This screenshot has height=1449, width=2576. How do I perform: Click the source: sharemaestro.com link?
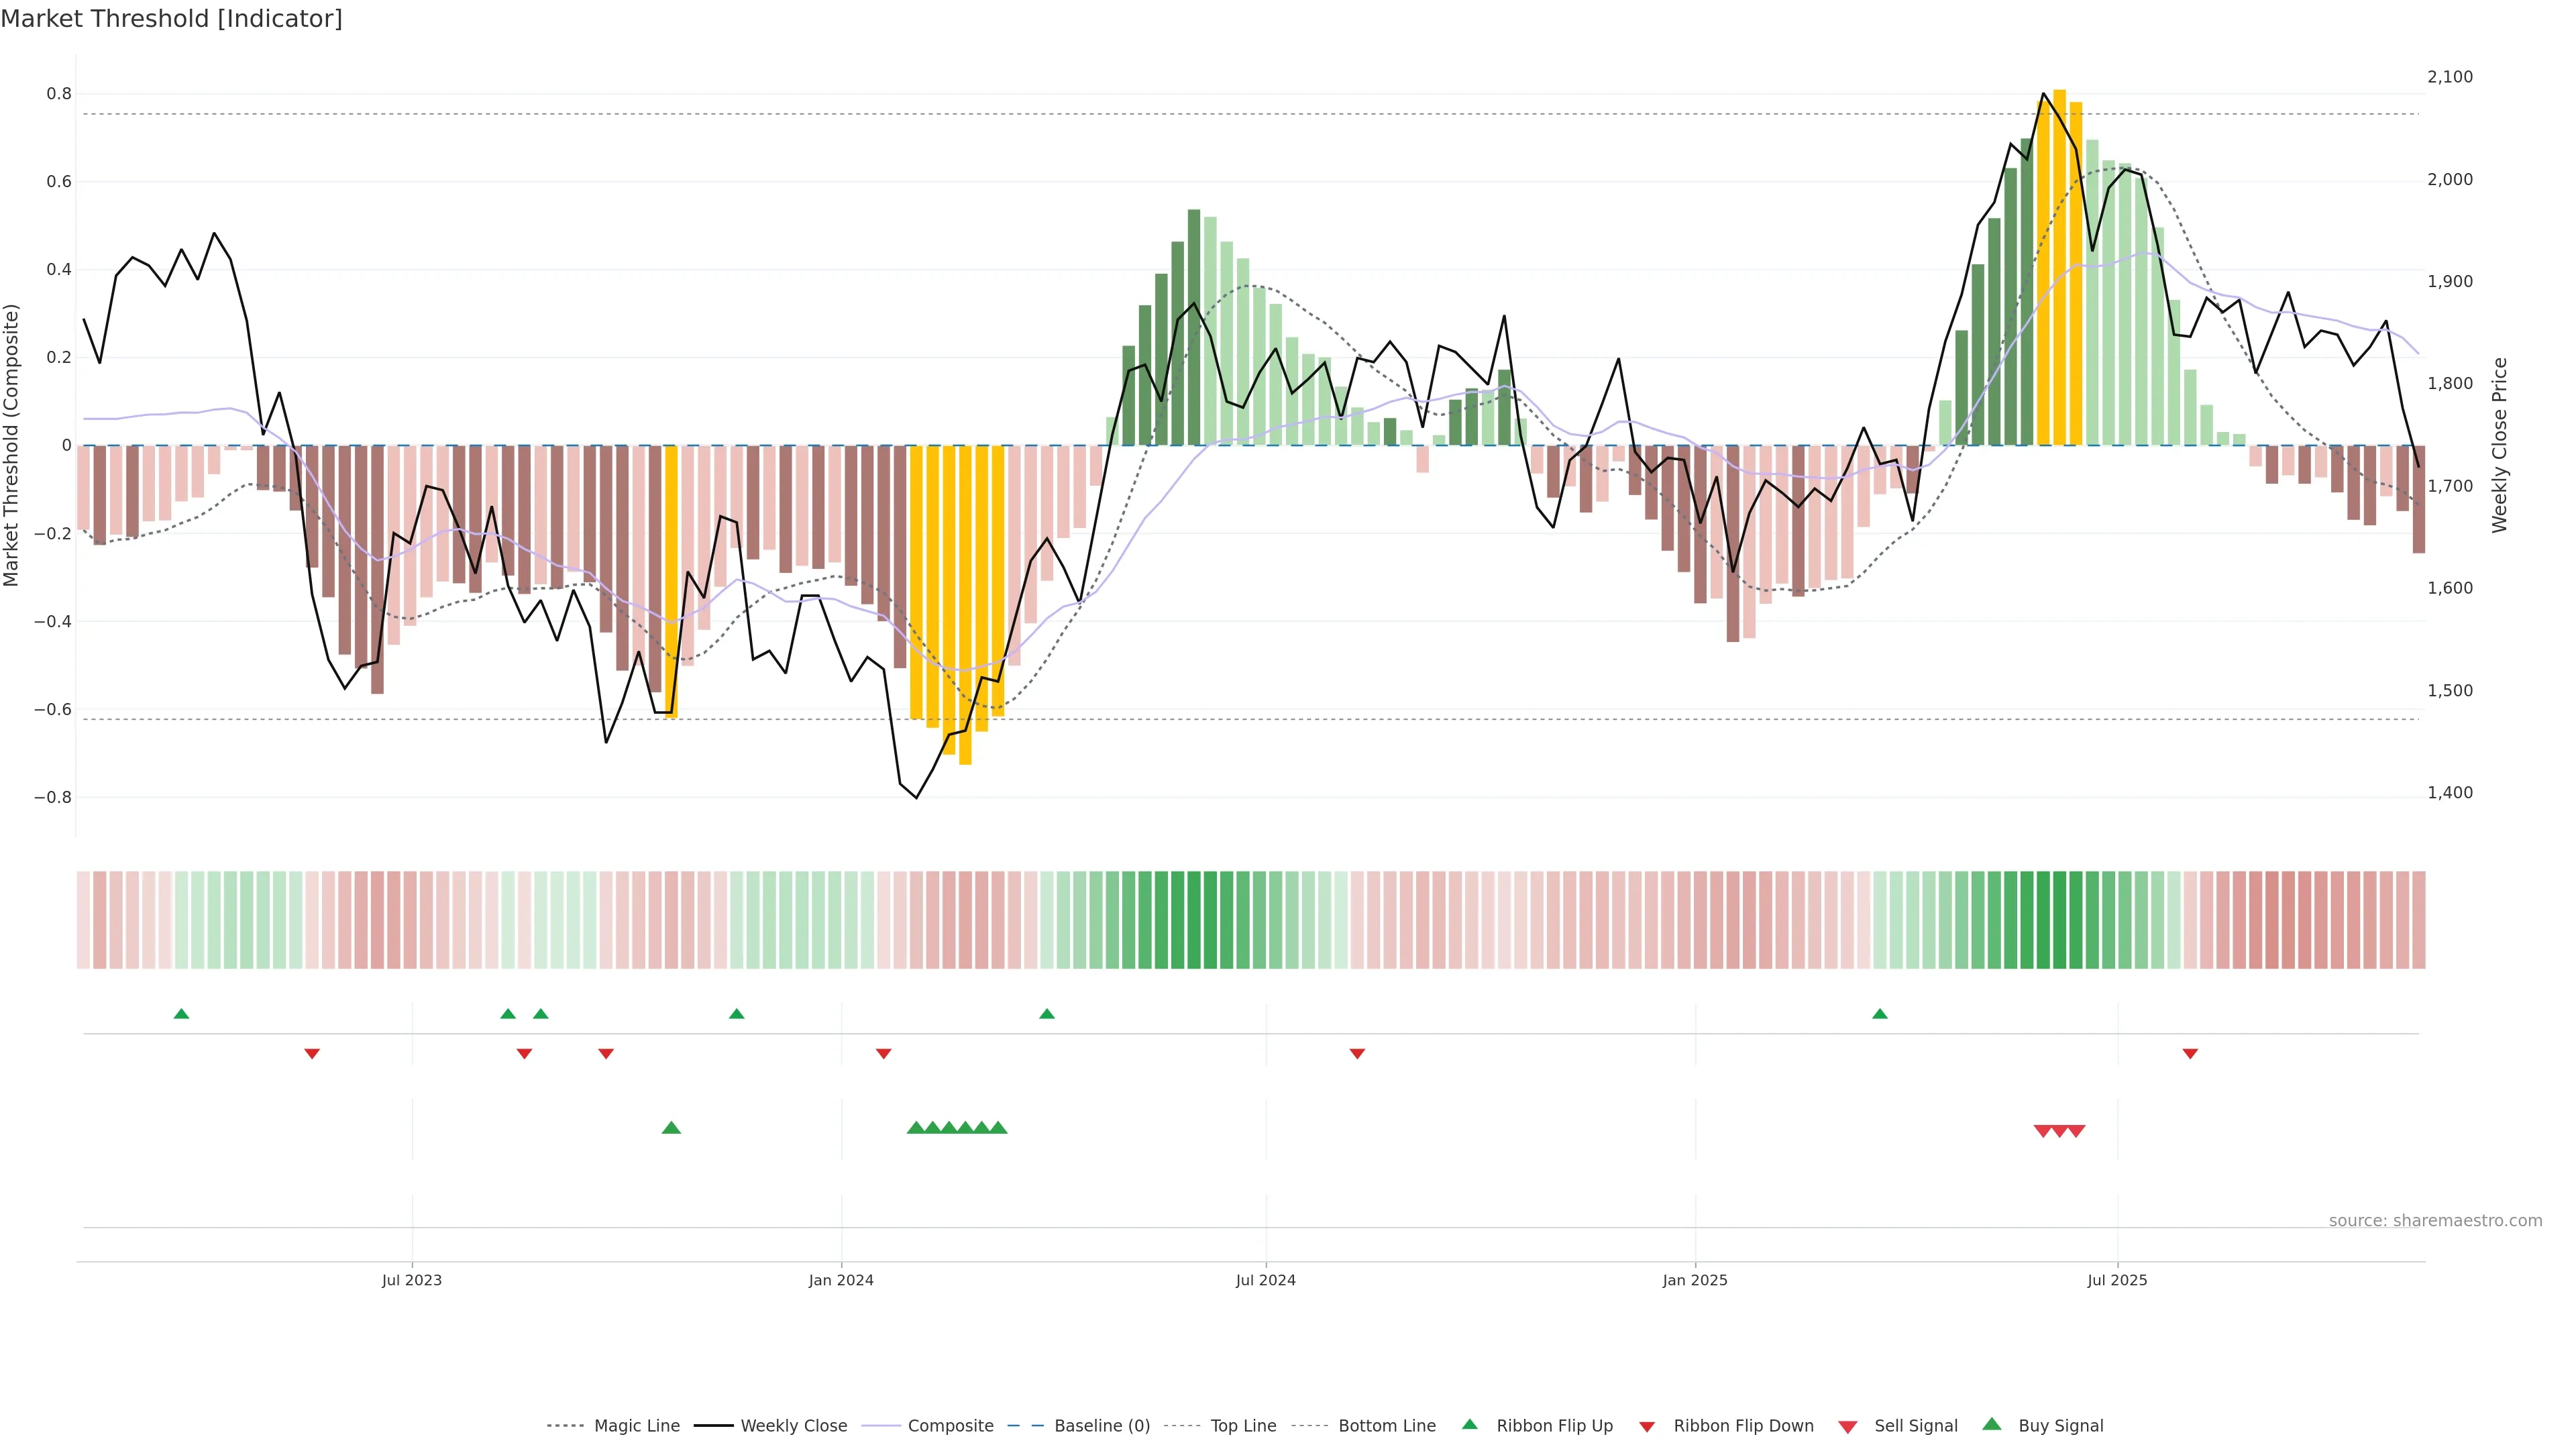tap(2435, 1221)
